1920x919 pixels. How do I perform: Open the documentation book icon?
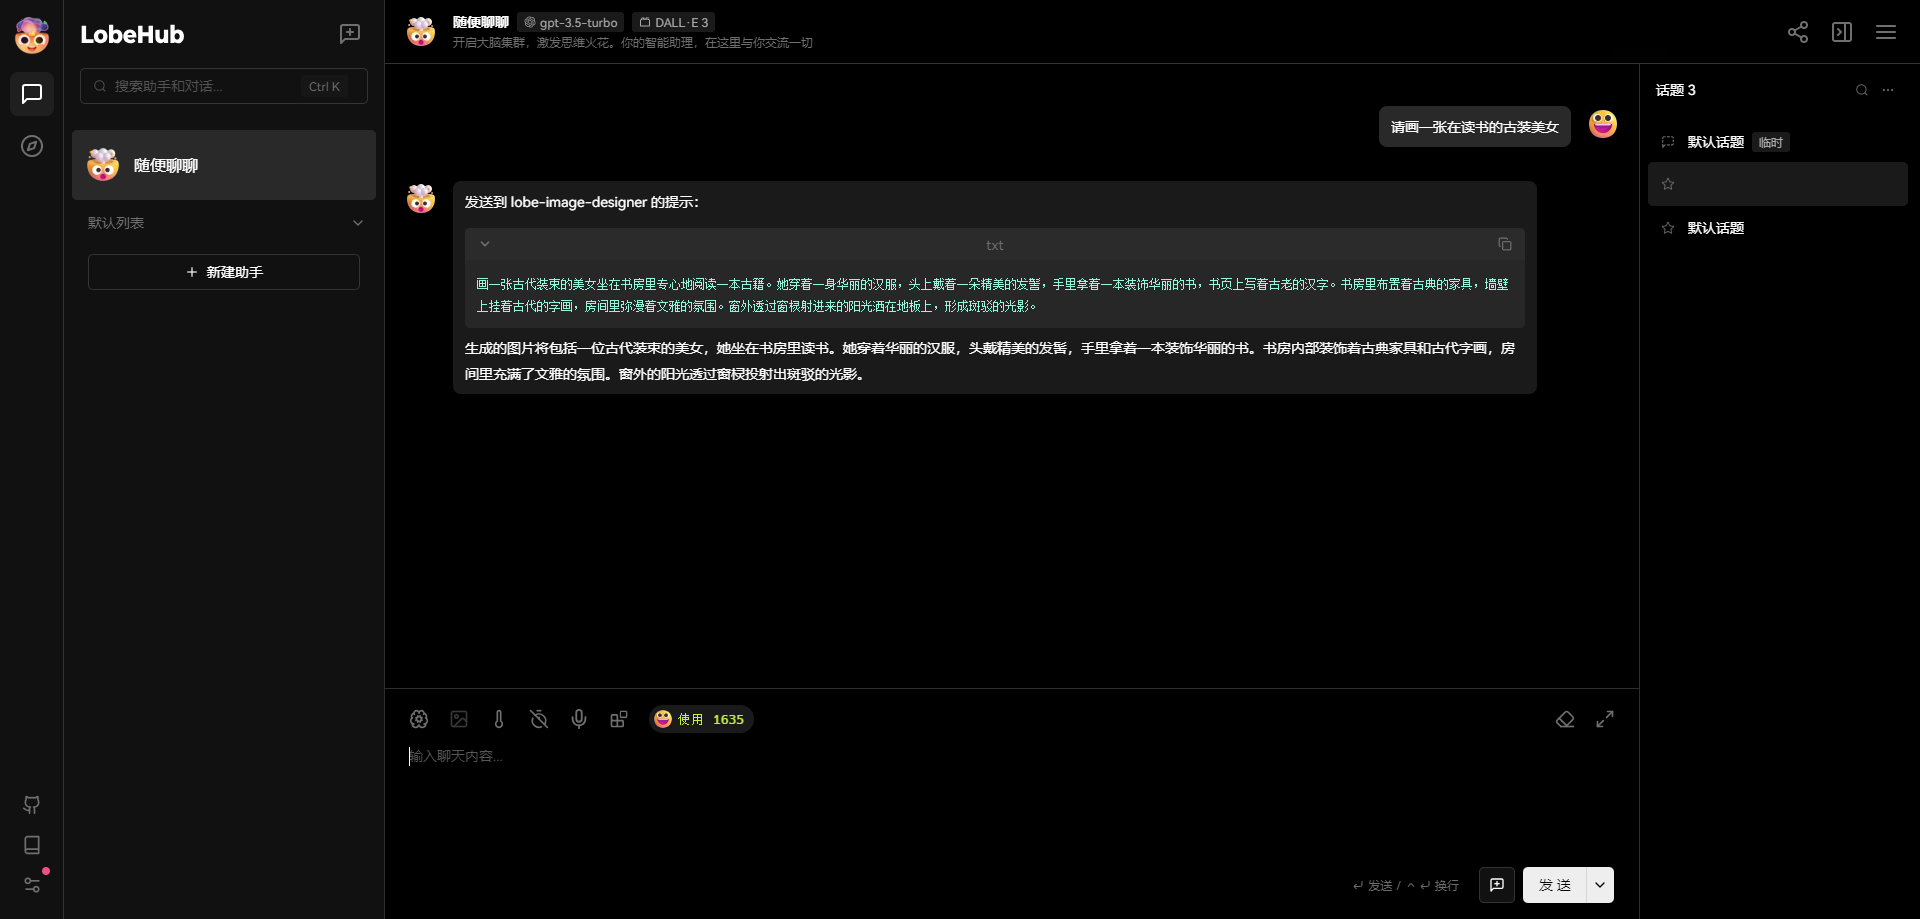pyautogui.click(x=32, y=845)
